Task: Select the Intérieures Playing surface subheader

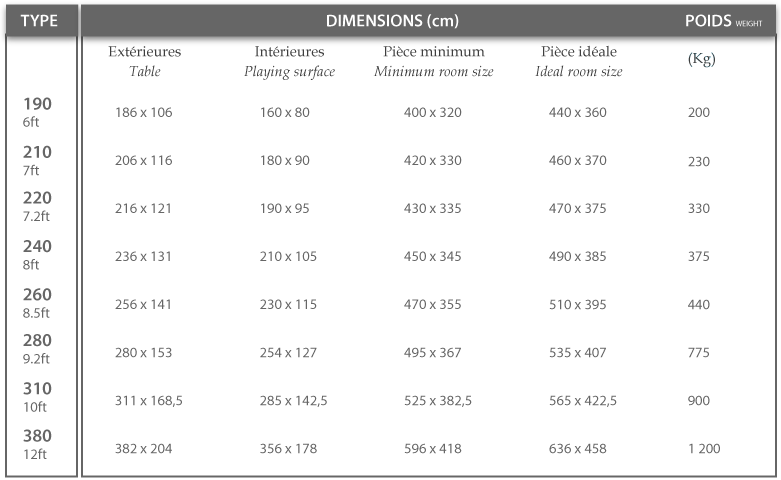Action: [x=289, y=61]
